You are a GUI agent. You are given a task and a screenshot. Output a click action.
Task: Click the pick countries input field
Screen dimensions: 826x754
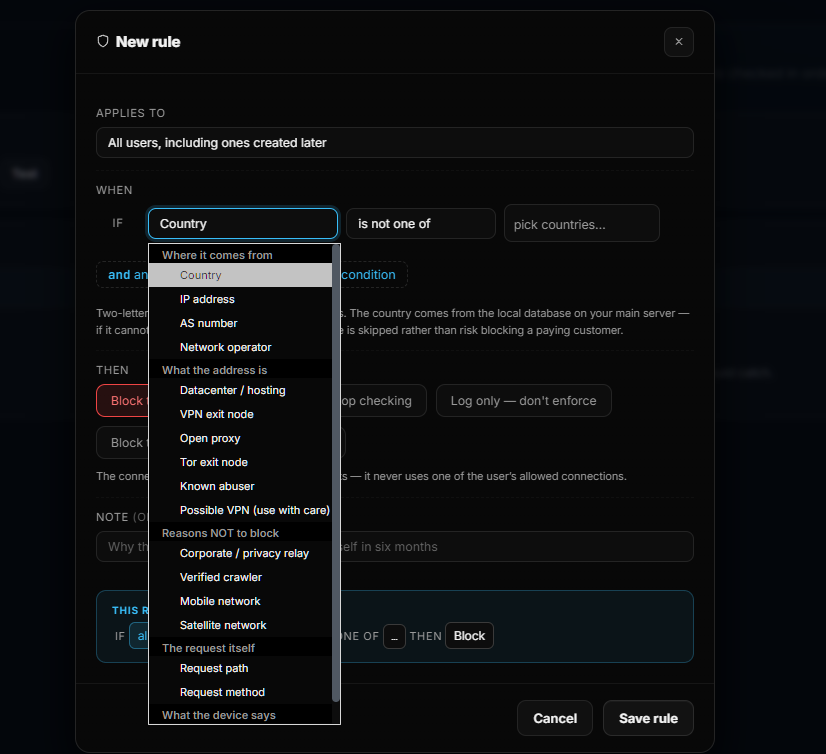click(582, 223)
